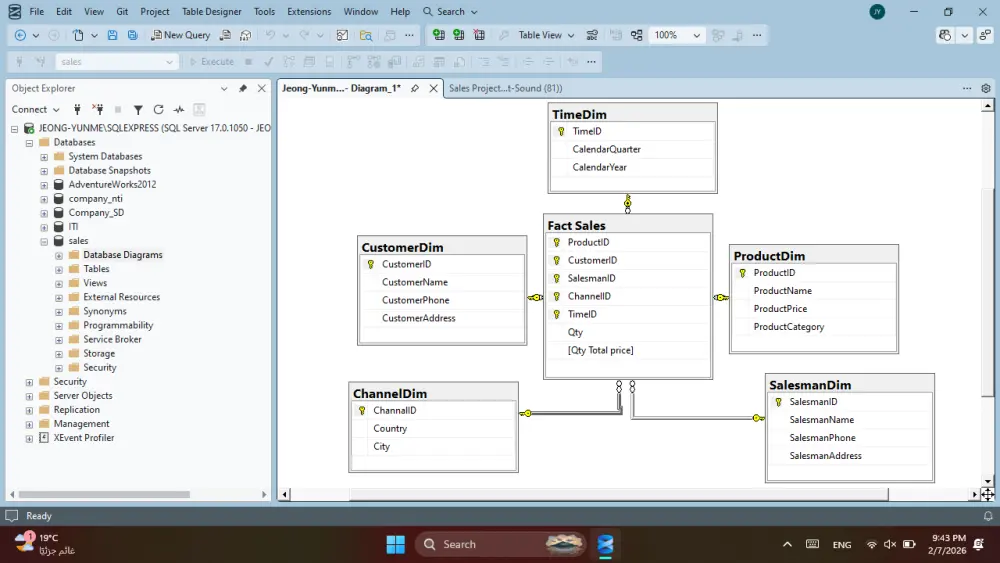
Task: Click the activity monitor icon in Object Explorer
Action: 179,110
